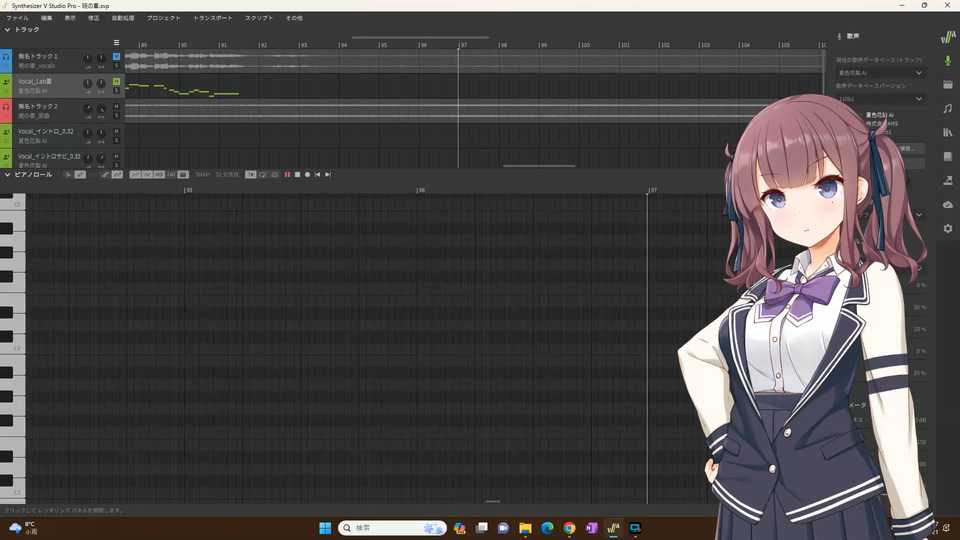Open the ファイル menu
Screen dimensions: 960x540
tap(17, 18)
